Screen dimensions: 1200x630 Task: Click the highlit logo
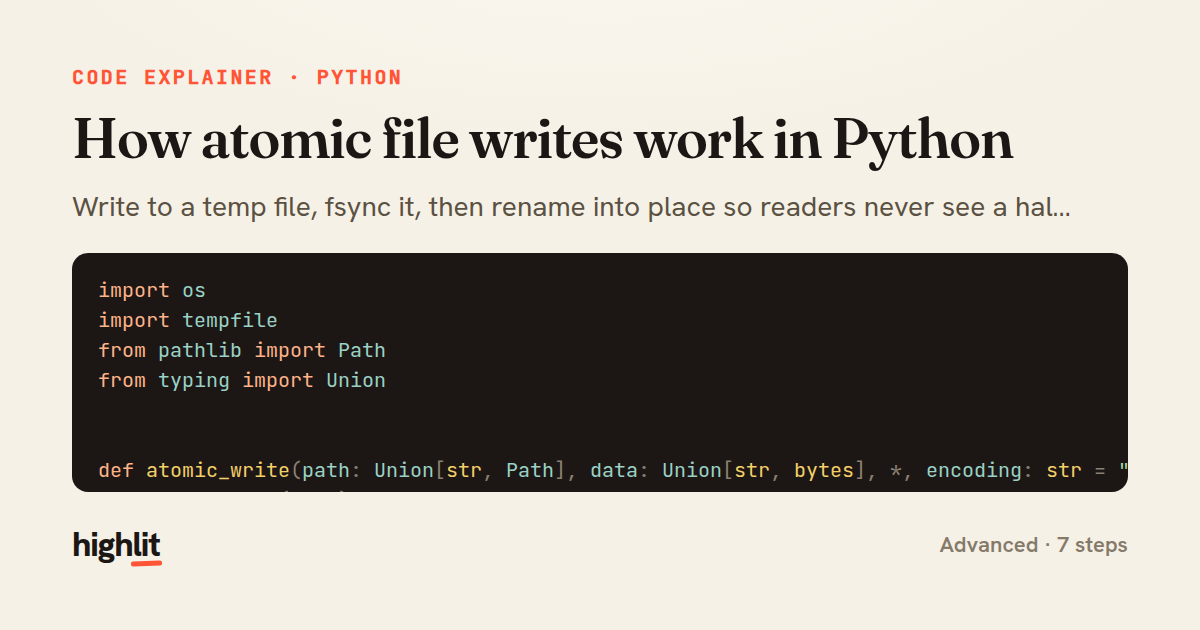(117, 546)
